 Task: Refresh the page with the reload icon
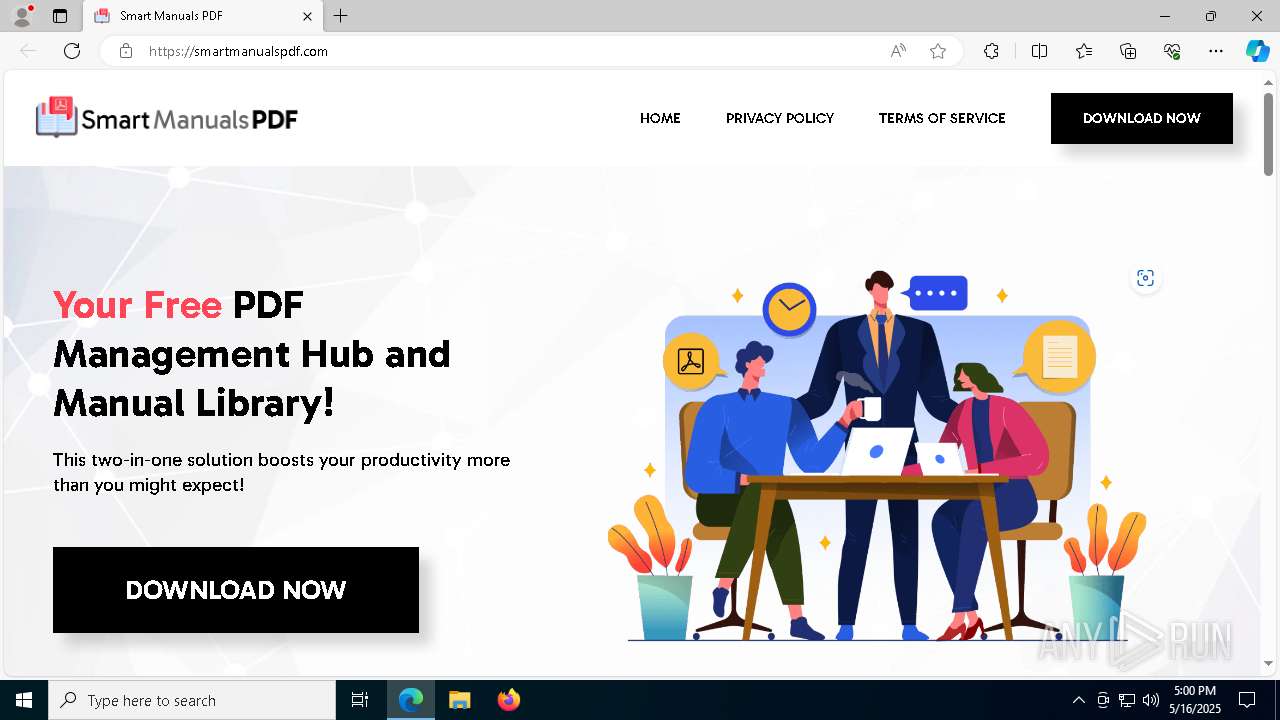[72, 51]
